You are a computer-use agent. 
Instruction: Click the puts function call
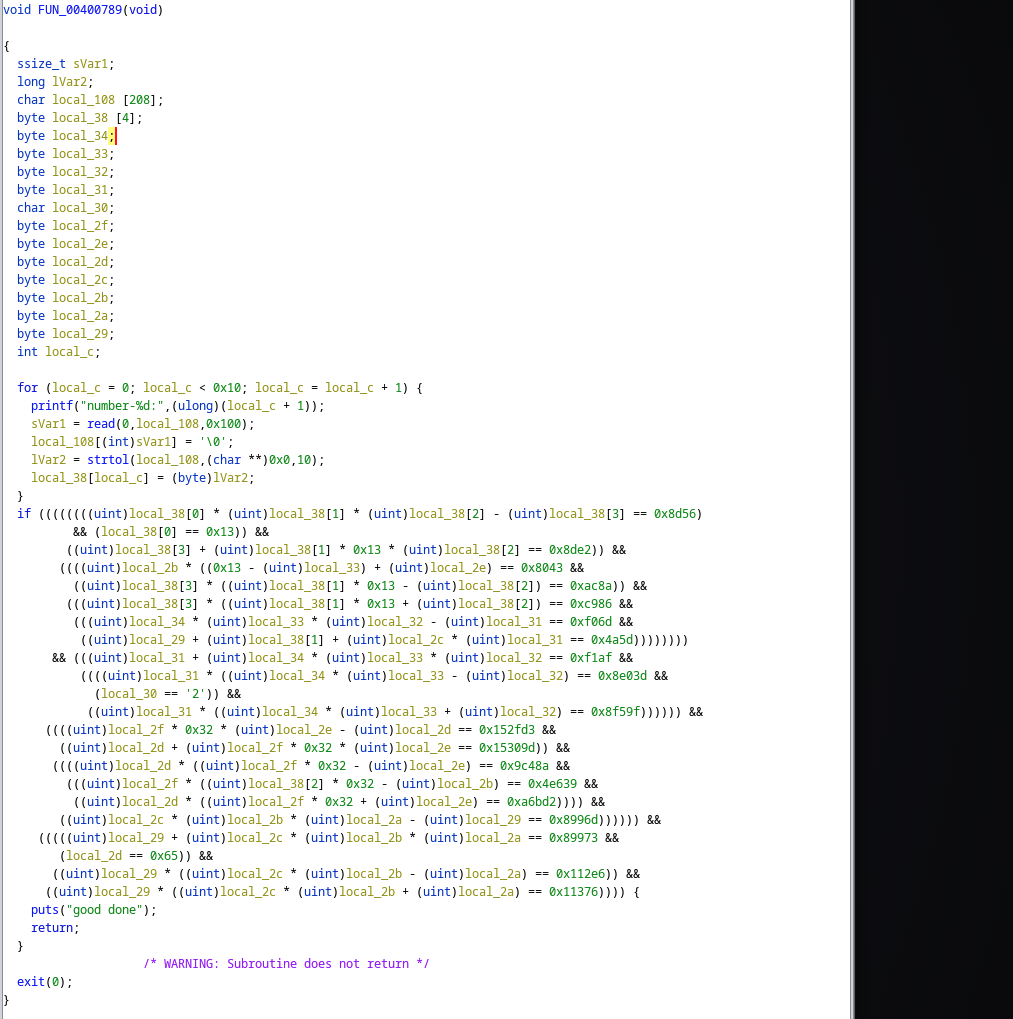[x=45, y=910]
